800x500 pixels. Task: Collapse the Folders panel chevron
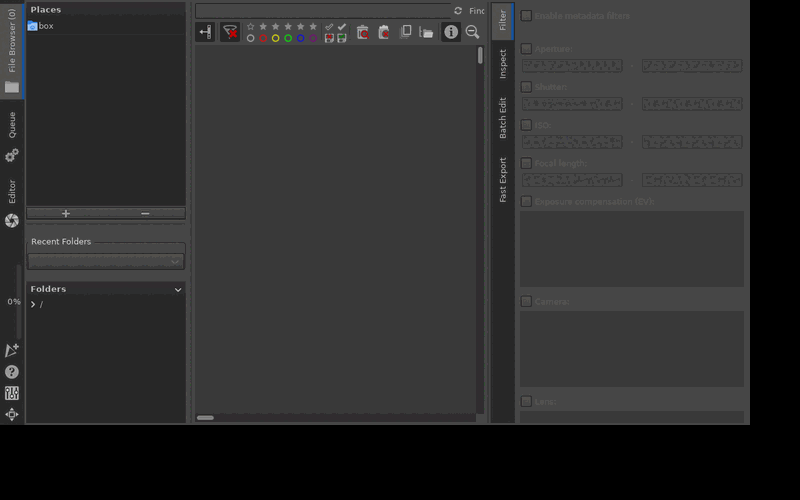[x=178, y=289]
